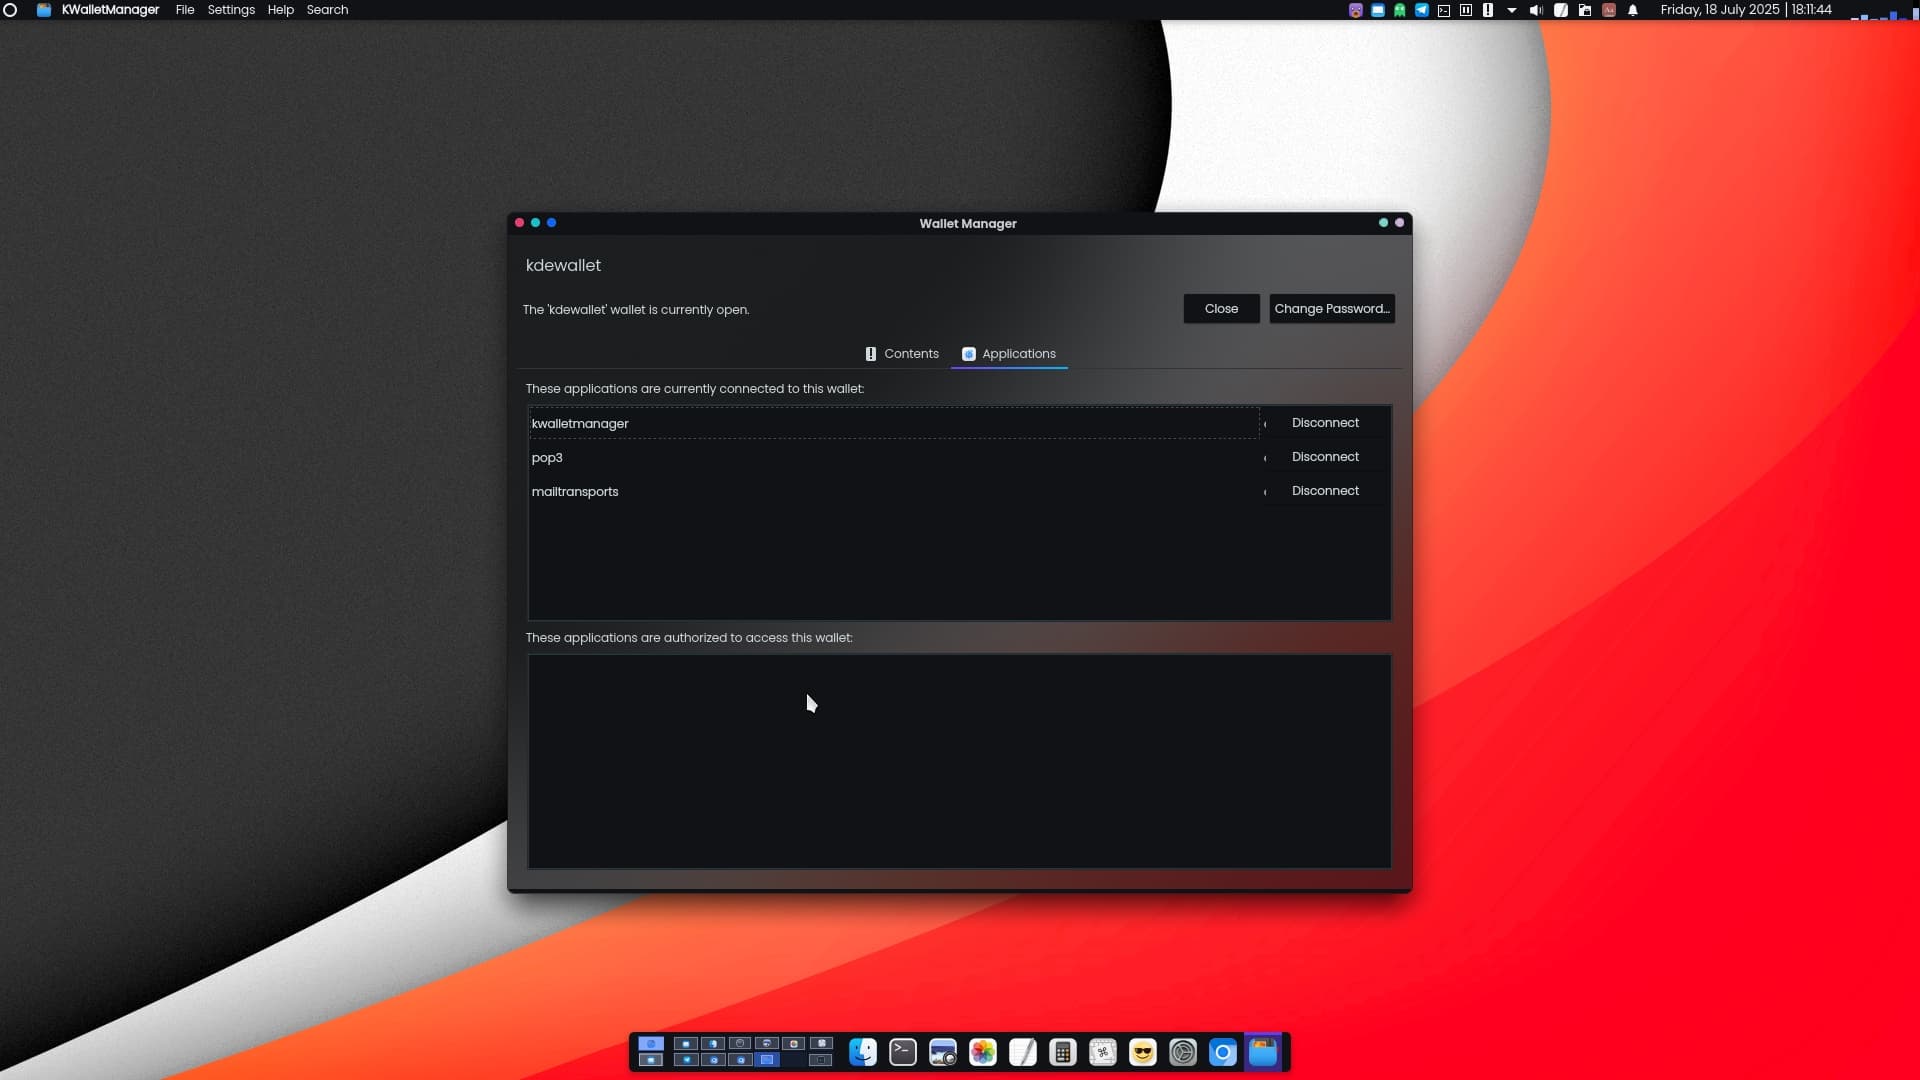Click Change Password button
The width and height of the screenshot is (1920, 1080).
pos(1332,309)
